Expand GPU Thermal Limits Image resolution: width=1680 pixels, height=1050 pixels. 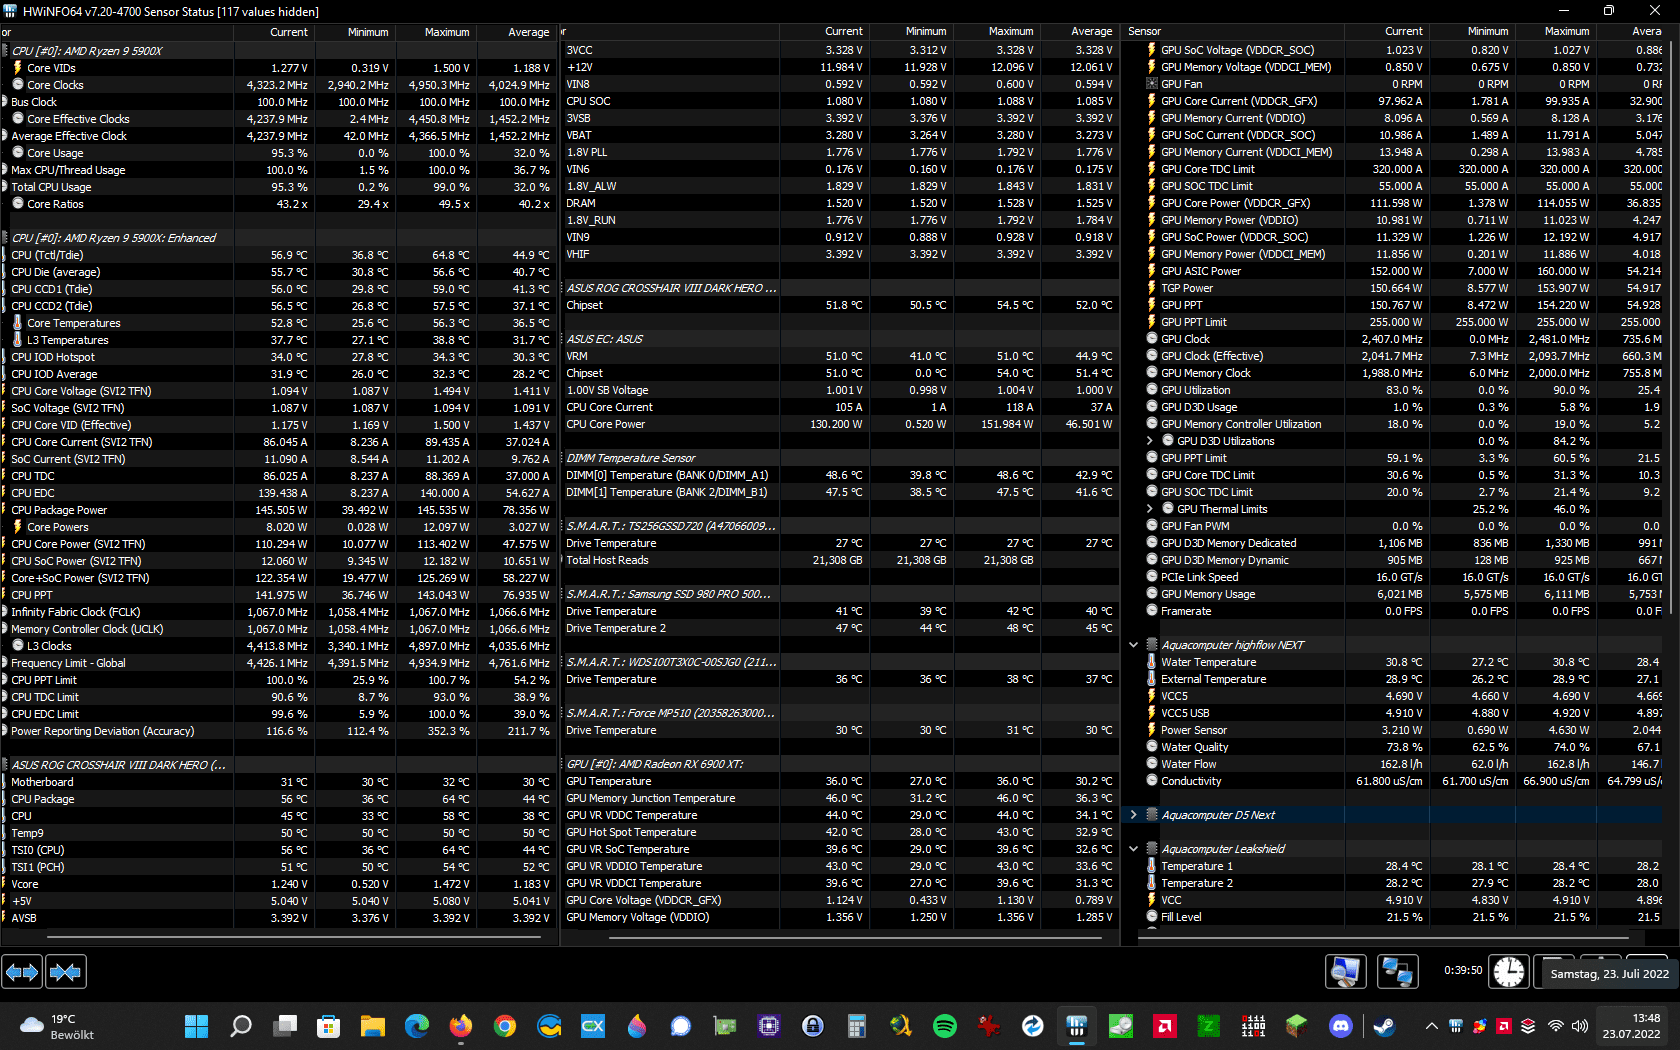click(1150, 509)
